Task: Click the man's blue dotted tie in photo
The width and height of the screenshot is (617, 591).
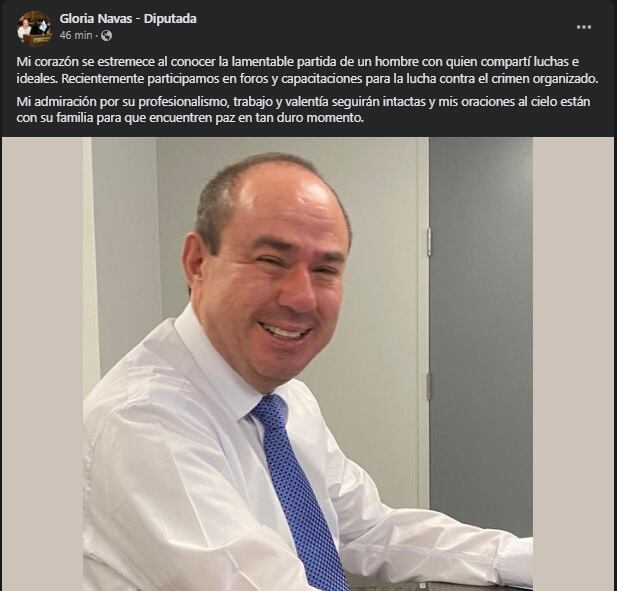Action: [299, 492]
